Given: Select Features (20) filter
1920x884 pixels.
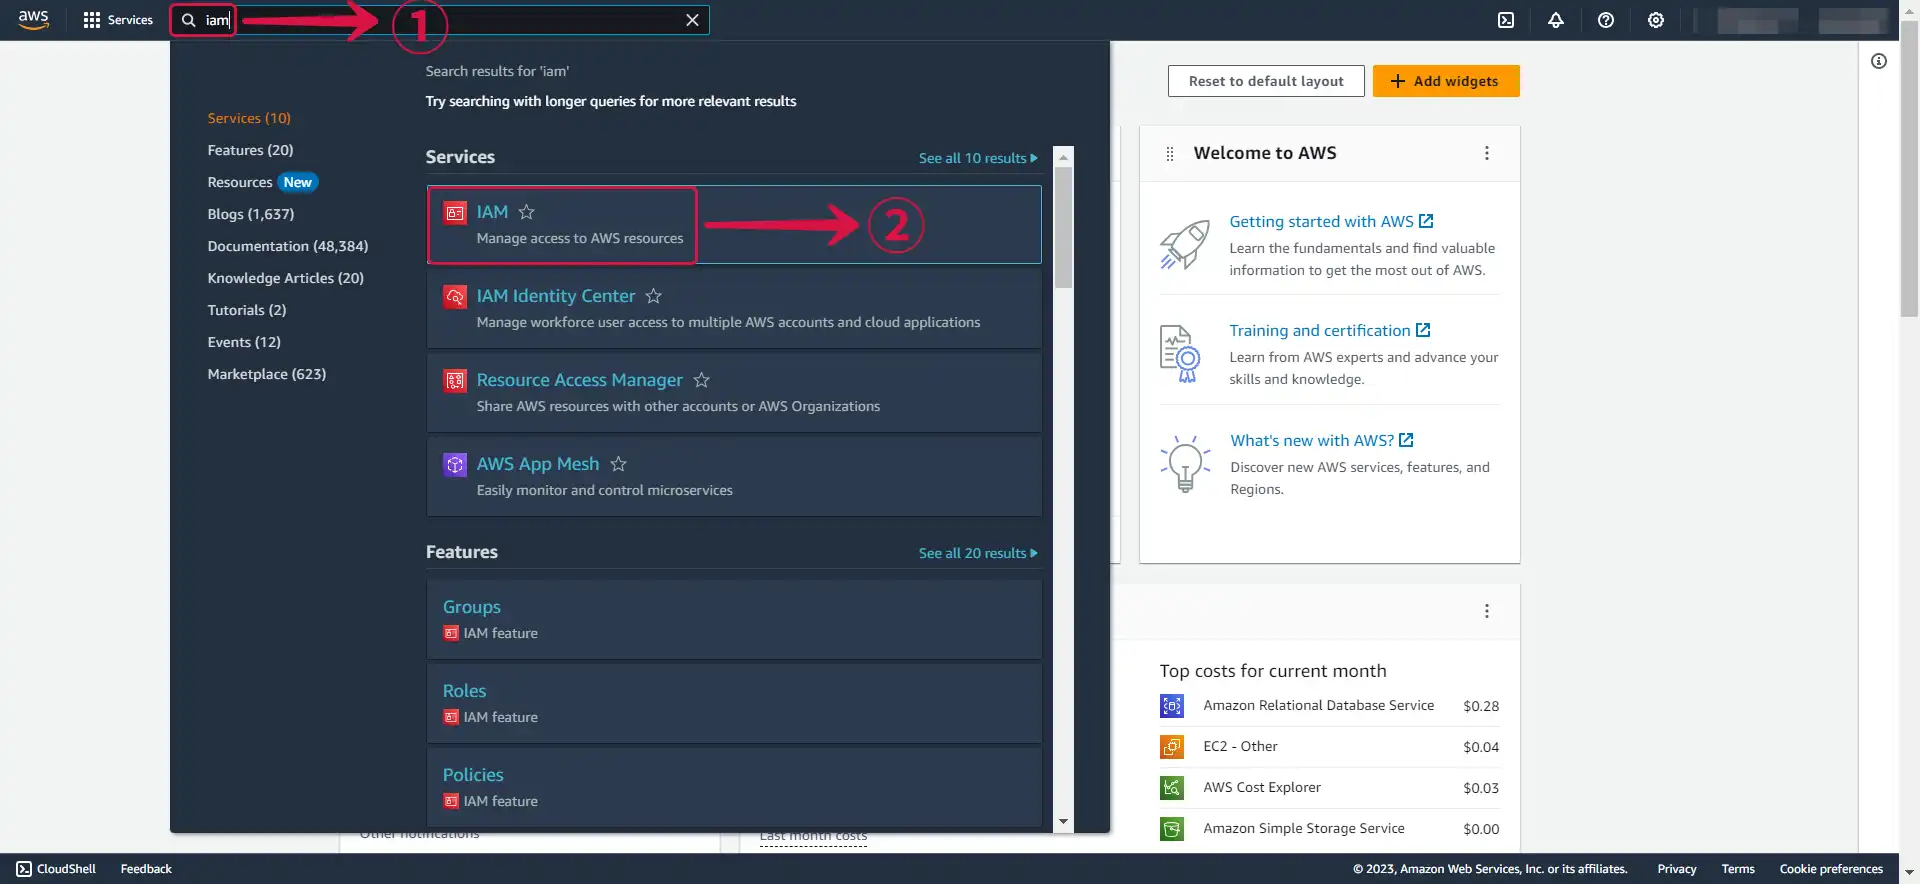Looking at the screenshot, I should 250,150.
